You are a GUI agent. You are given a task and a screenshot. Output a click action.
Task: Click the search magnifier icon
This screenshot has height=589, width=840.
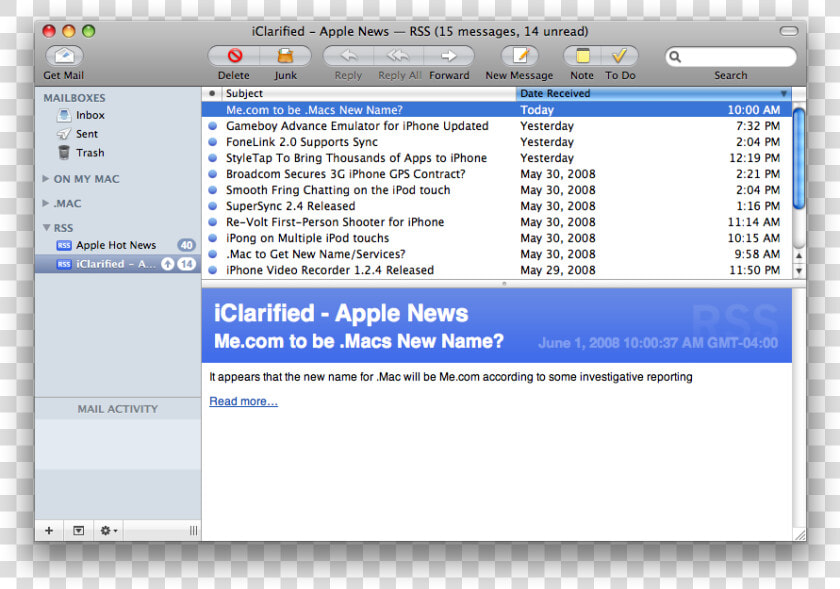[675, 56]
